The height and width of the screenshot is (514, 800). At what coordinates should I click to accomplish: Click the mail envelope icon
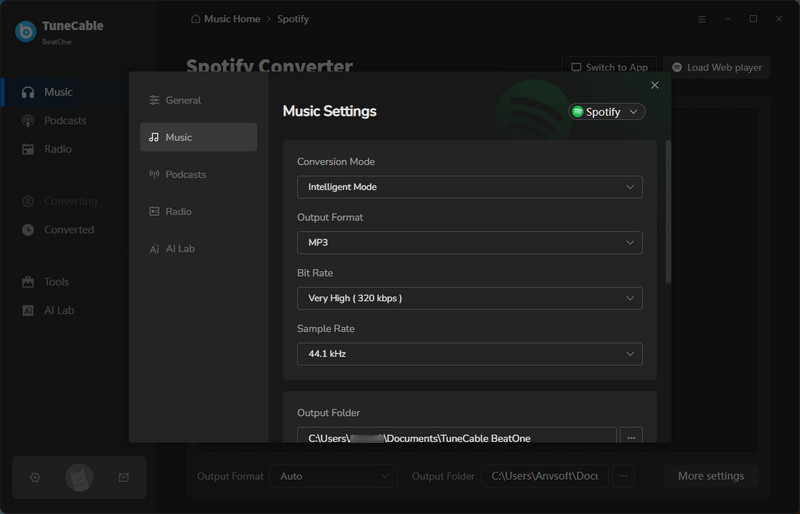point(123,477)
